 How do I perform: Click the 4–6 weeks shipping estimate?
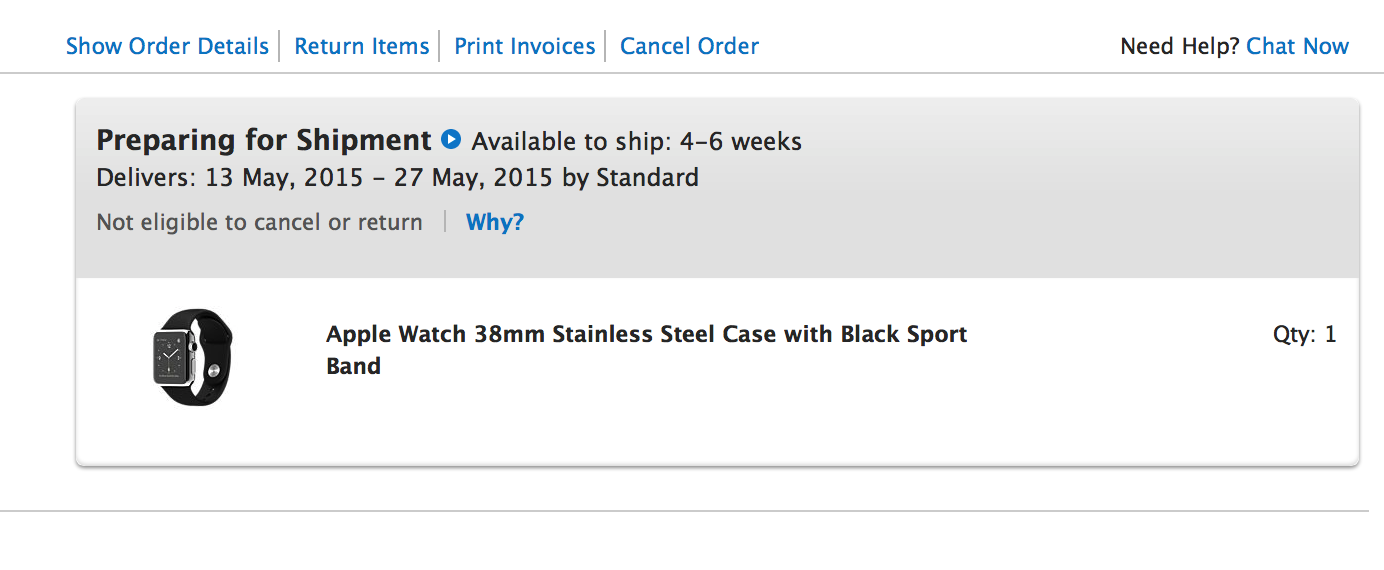click(755, 142)
